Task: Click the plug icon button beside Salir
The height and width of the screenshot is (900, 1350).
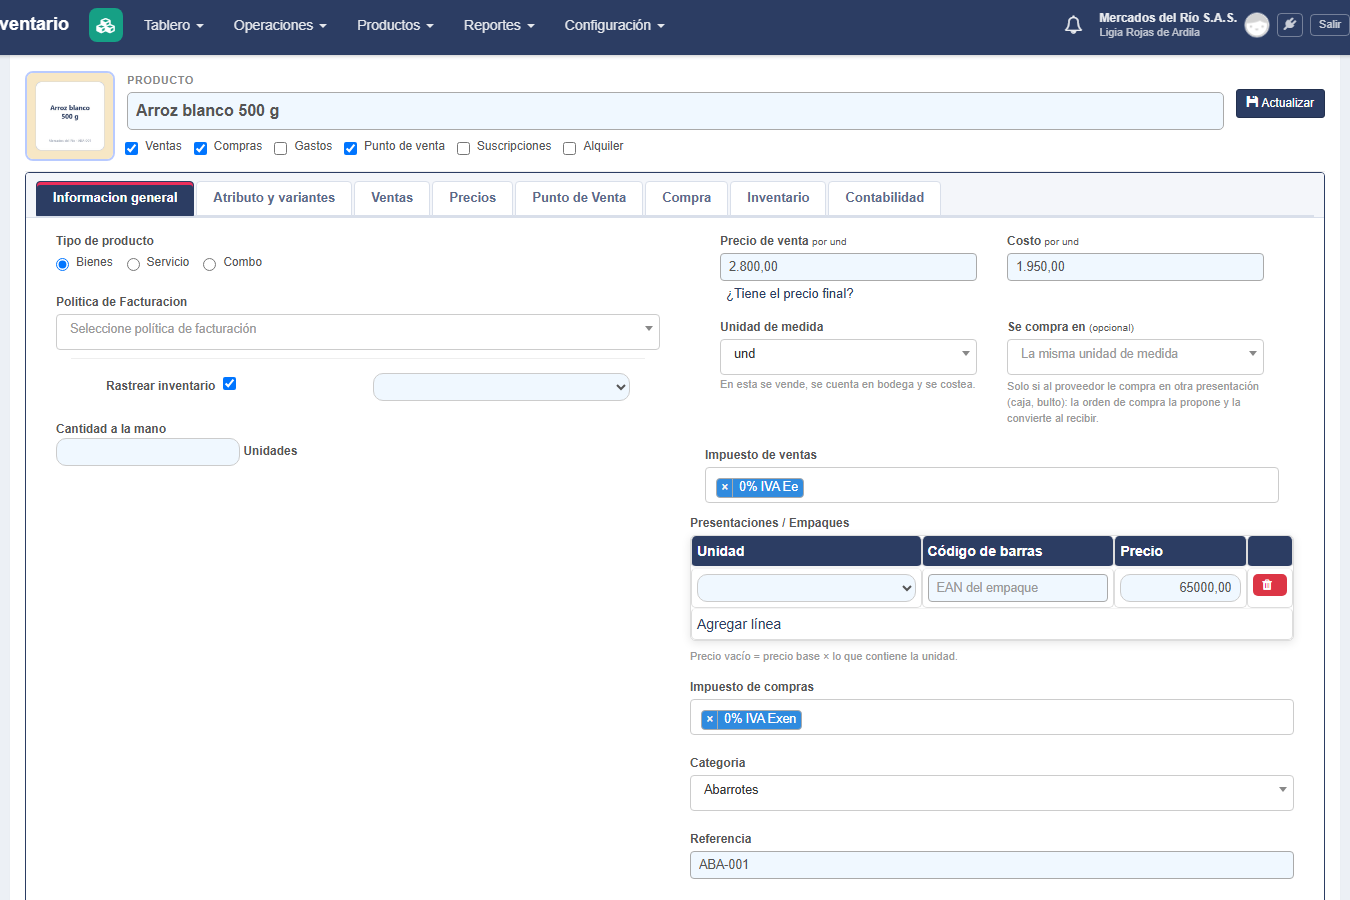Action: [x=1290, y=25]
